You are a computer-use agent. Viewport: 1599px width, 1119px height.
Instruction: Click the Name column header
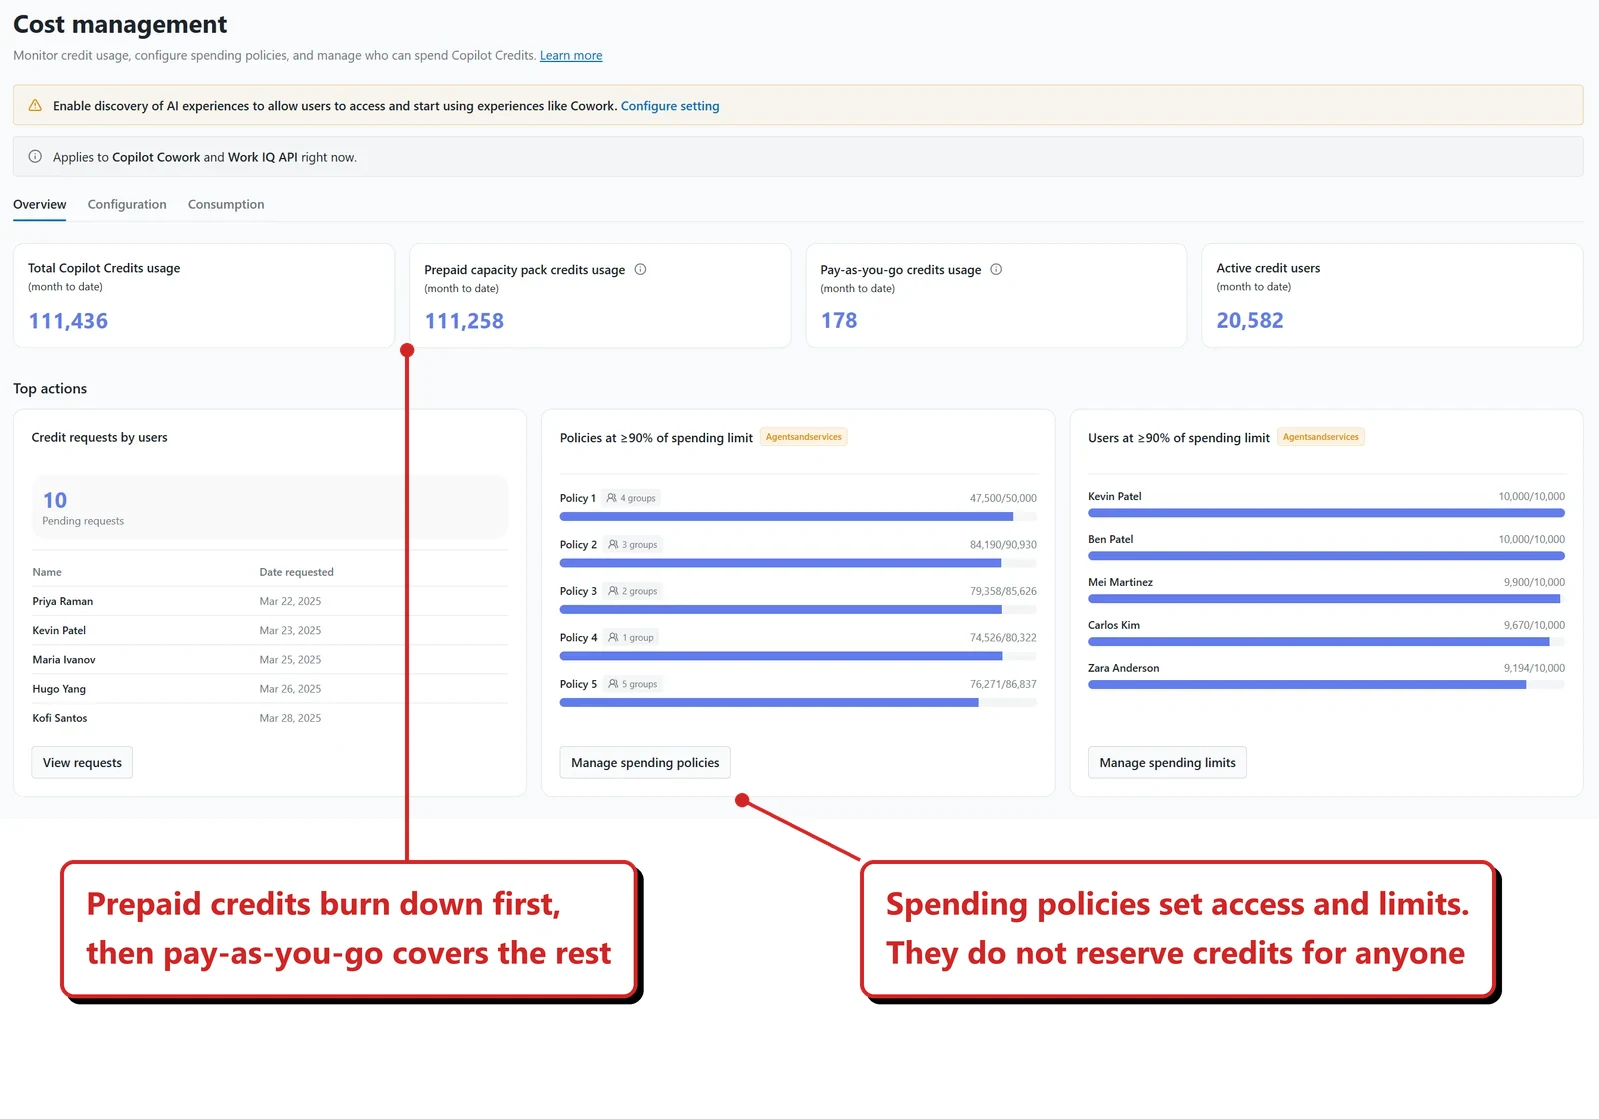pos(47,572)
